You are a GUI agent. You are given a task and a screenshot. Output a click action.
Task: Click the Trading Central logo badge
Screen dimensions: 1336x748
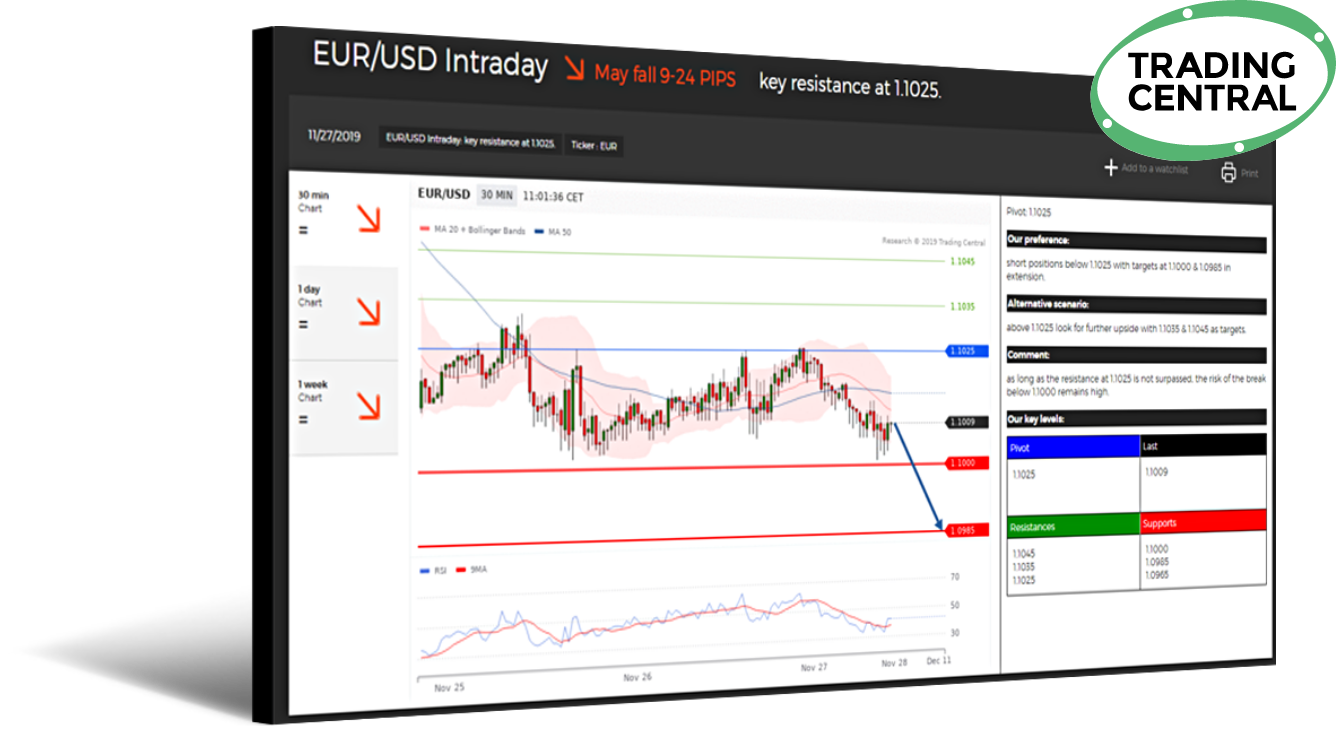(1211, 81)
